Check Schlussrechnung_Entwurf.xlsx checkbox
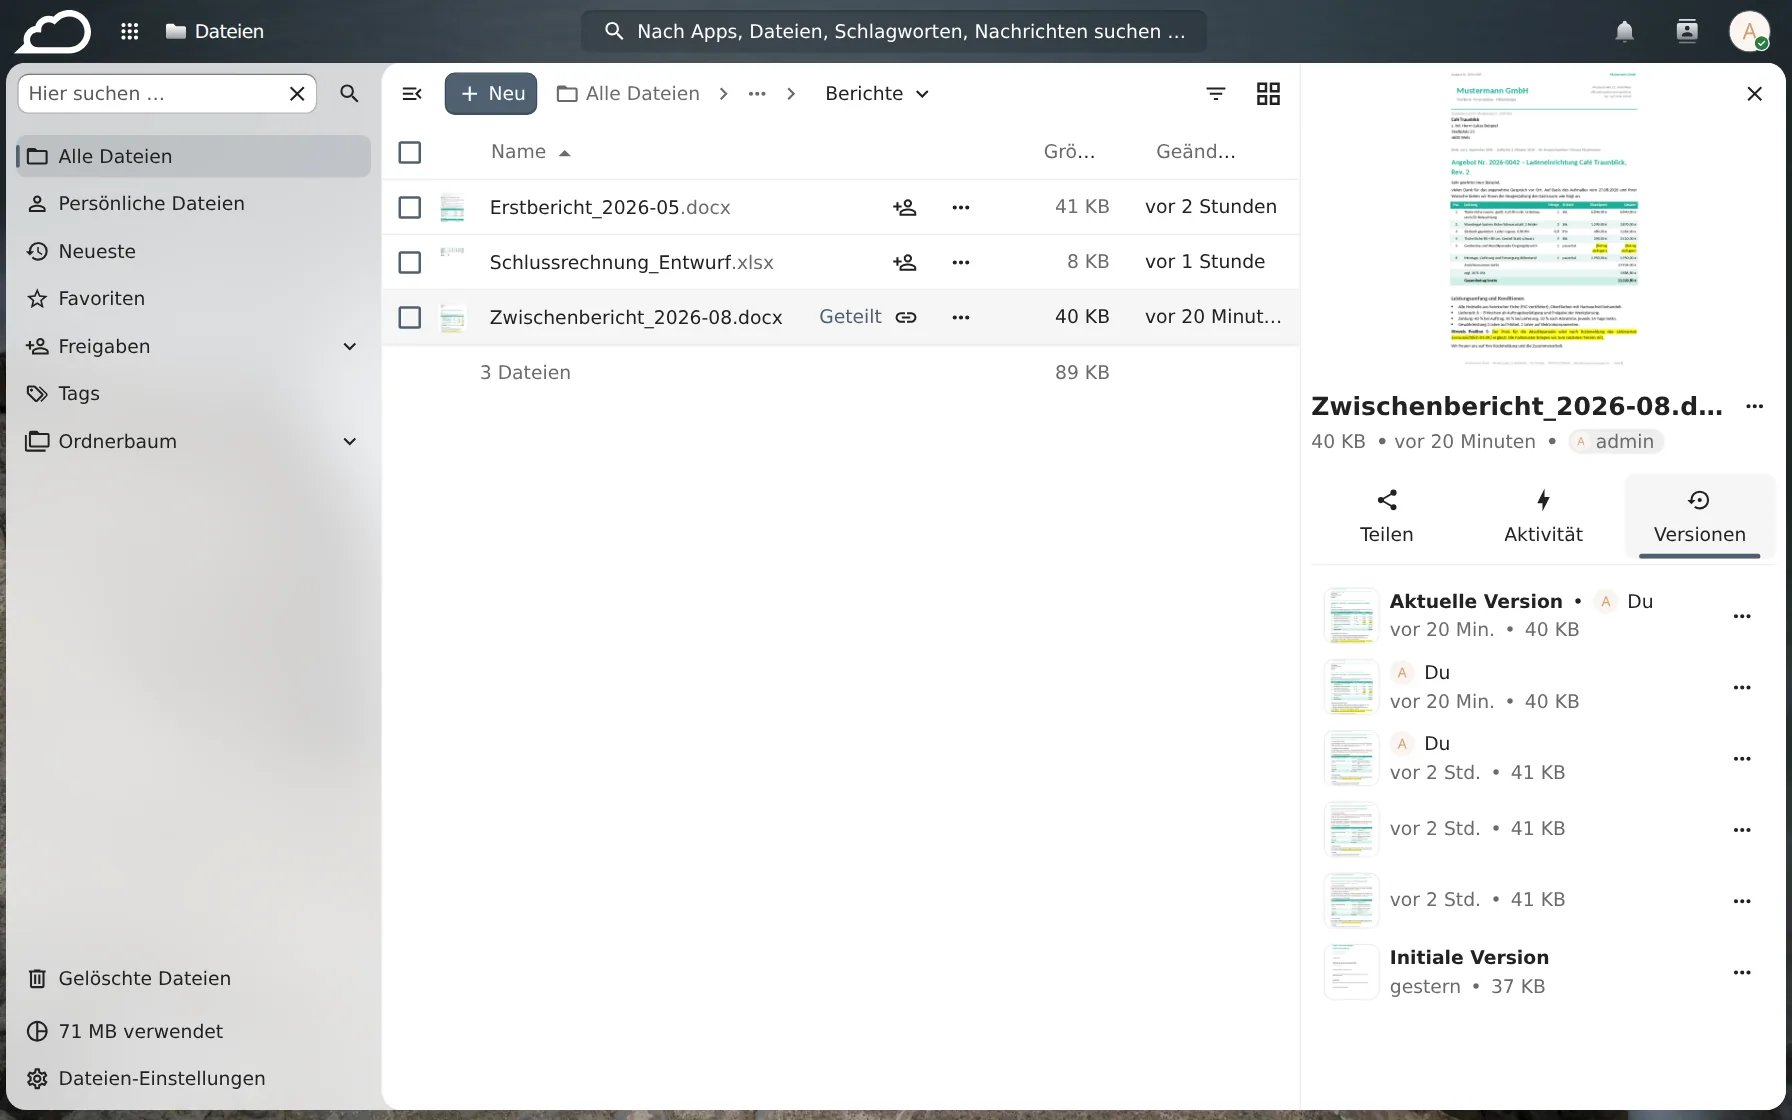 409,262
